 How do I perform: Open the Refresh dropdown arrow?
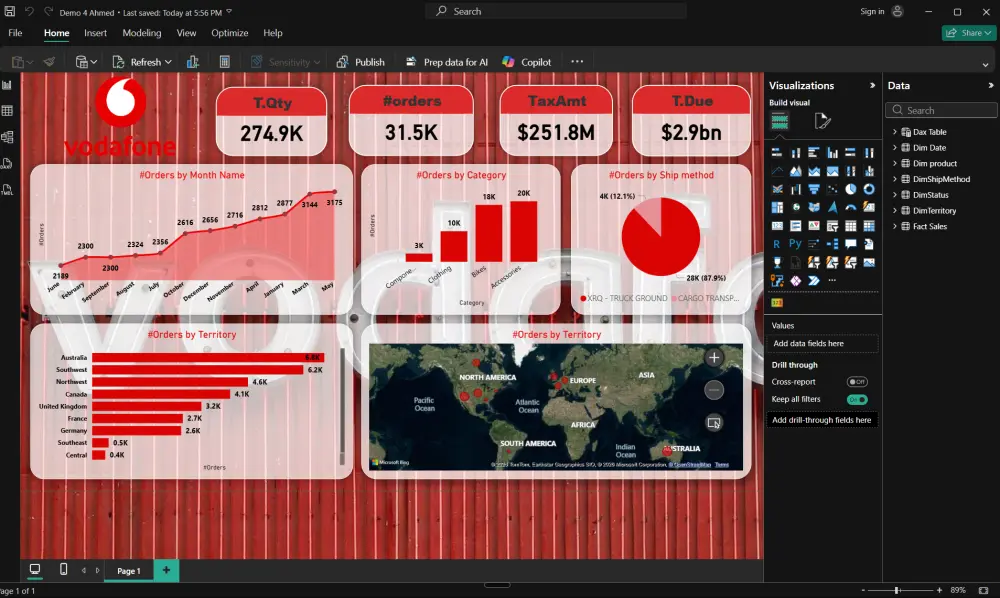168,62
